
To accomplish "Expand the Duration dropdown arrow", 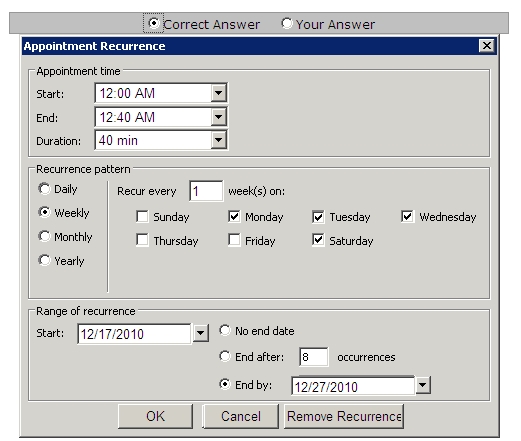I will point(219,140).
